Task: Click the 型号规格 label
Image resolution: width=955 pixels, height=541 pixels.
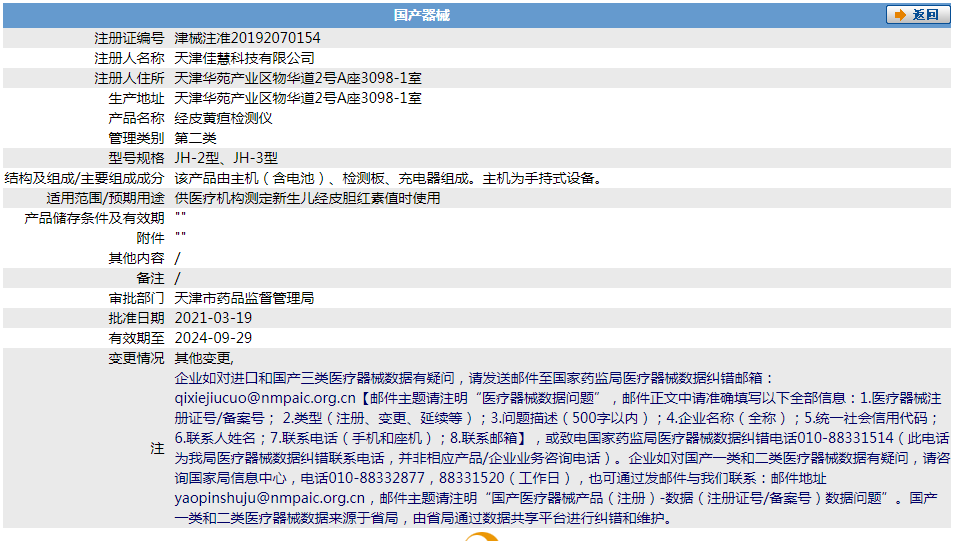Action: (136, 158)
